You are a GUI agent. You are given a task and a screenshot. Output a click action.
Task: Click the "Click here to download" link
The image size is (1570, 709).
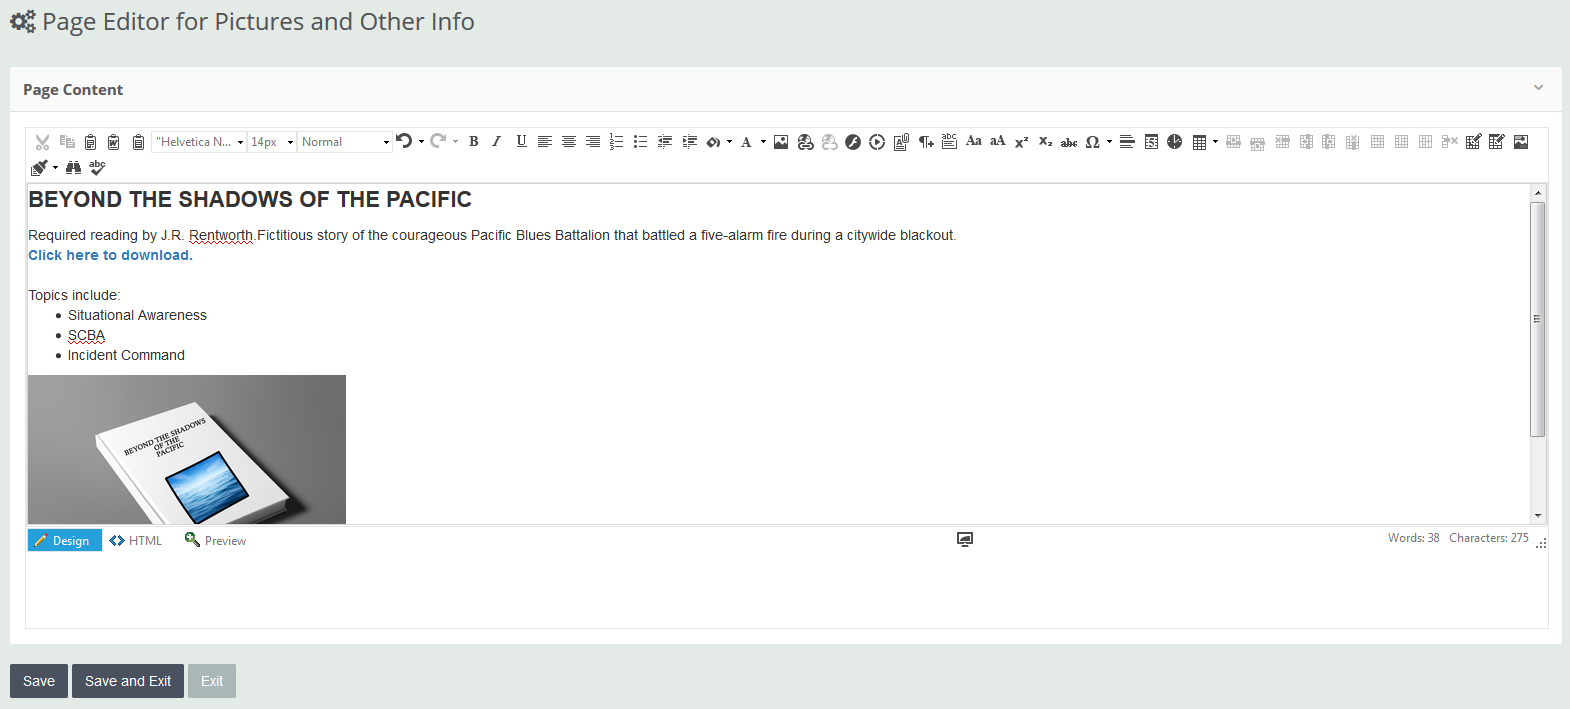click(110, 255)
